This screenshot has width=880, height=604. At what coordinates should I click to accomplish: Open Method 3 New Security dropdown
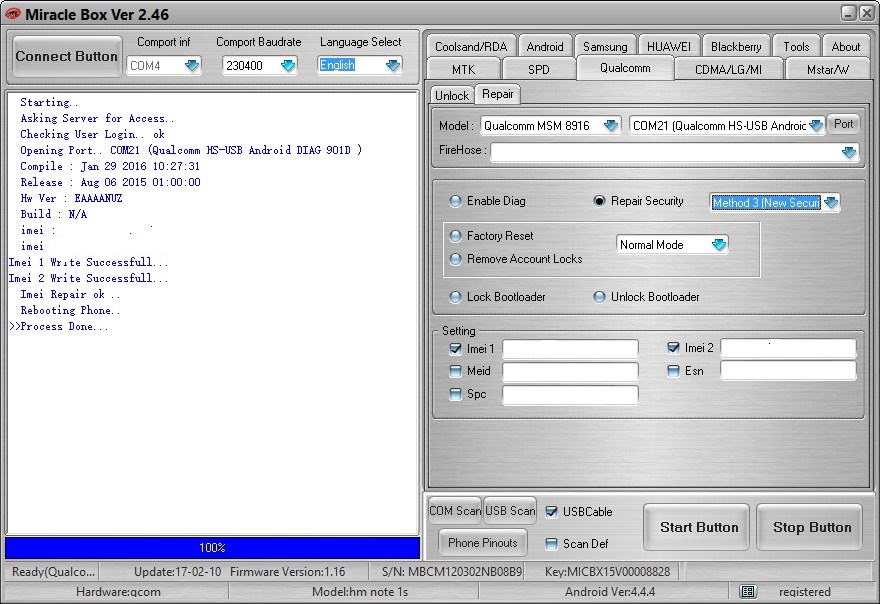831,202
